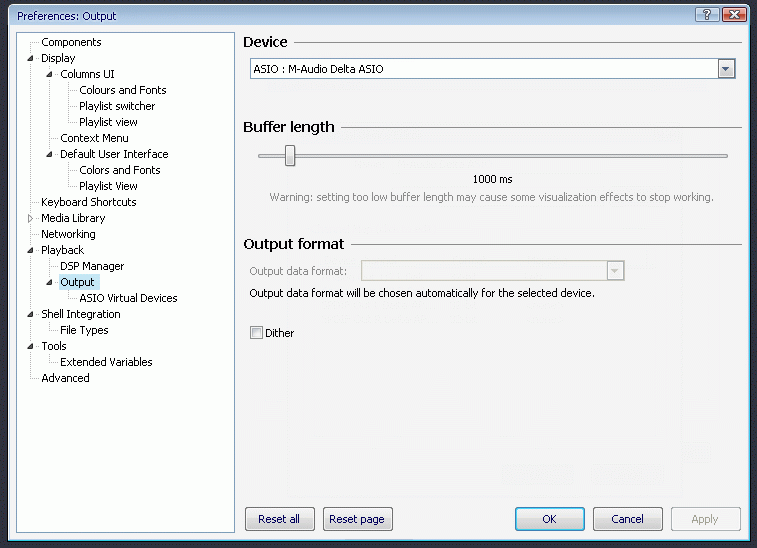Collapse the Playback tree node
The image size is (757, 548).
[31, 250]
